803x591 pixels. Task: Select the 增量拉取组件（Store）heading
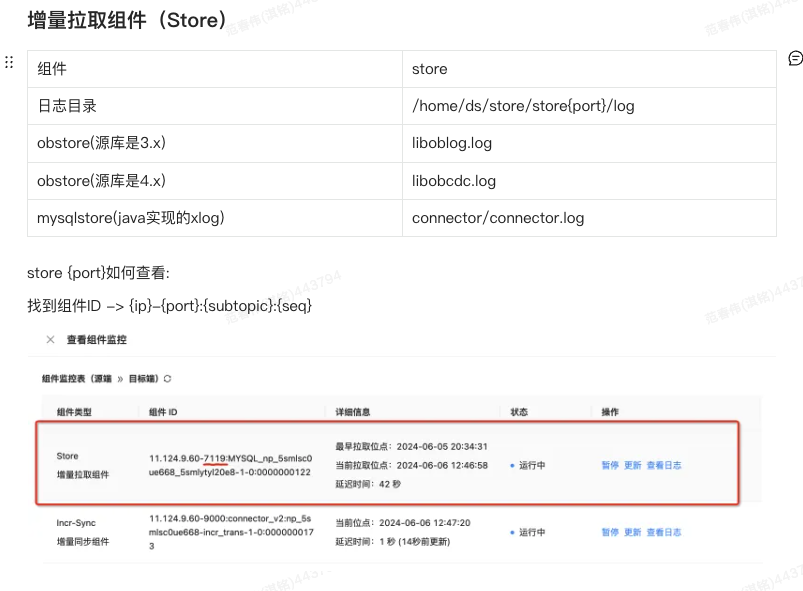(x=126, y=20)
